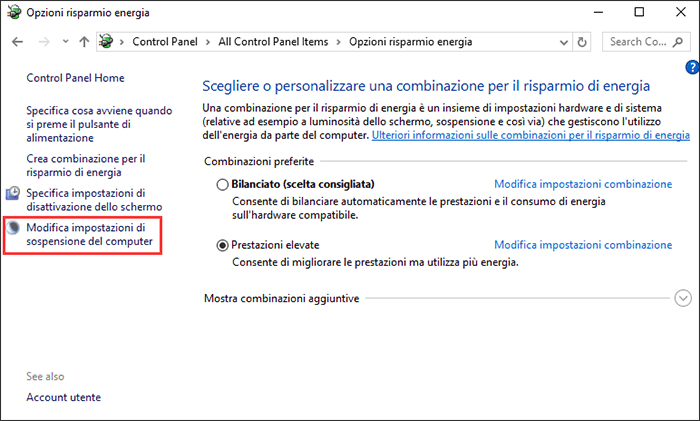Go back with the back arrow
This screenshot has width=700, height=421.
coord(17,42)
